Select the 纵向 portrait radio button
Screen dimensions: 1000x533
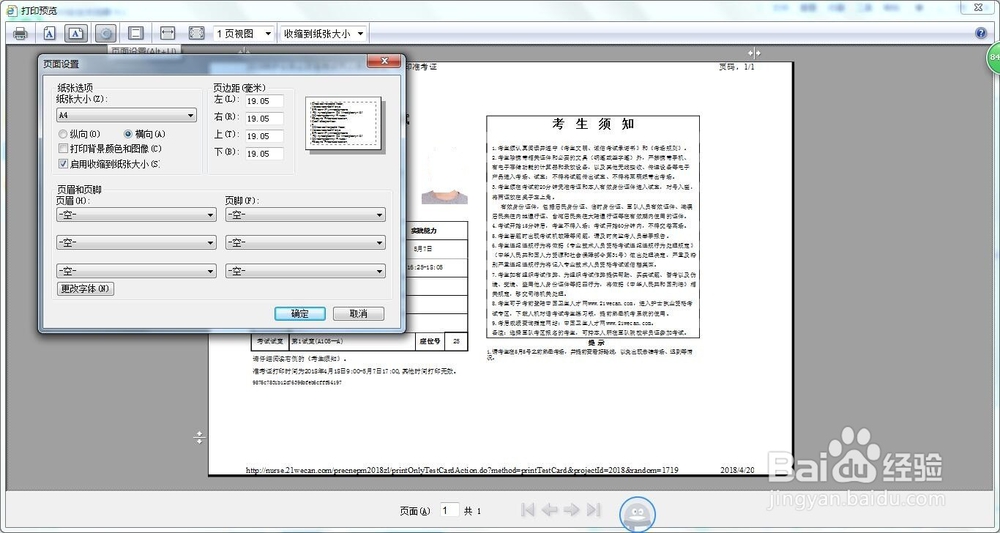tap(62, 134)
